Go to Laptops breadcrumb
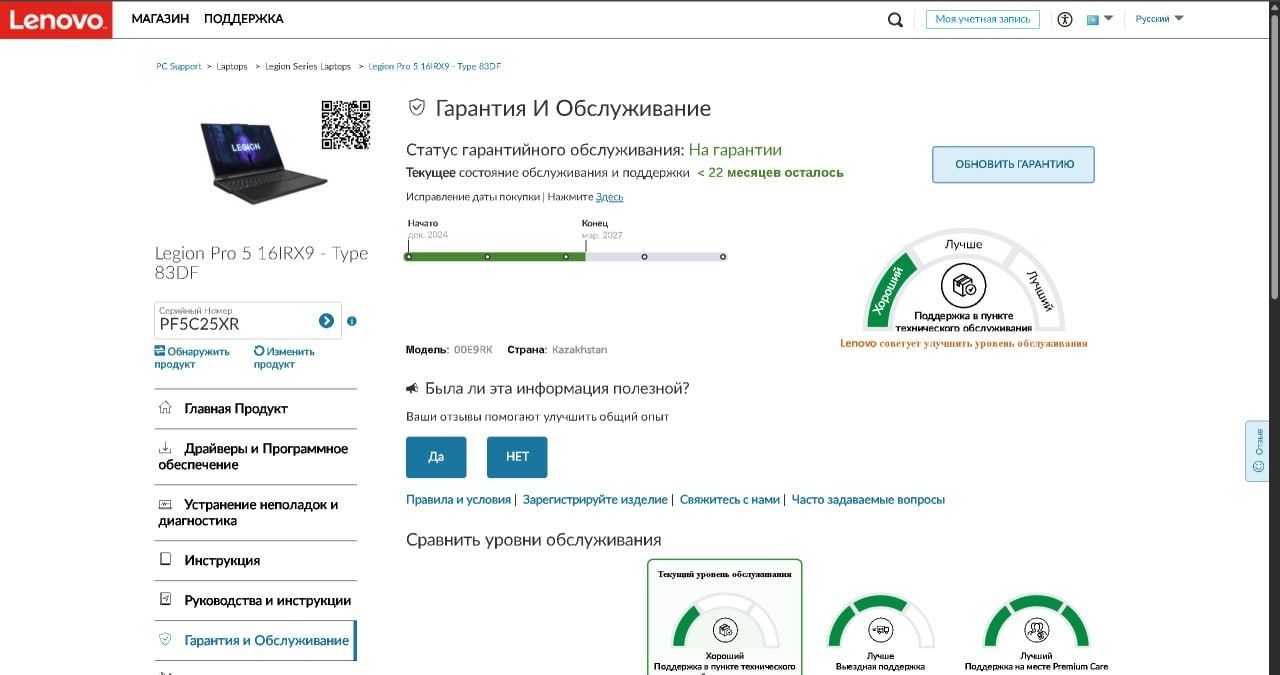 (232, 66)
